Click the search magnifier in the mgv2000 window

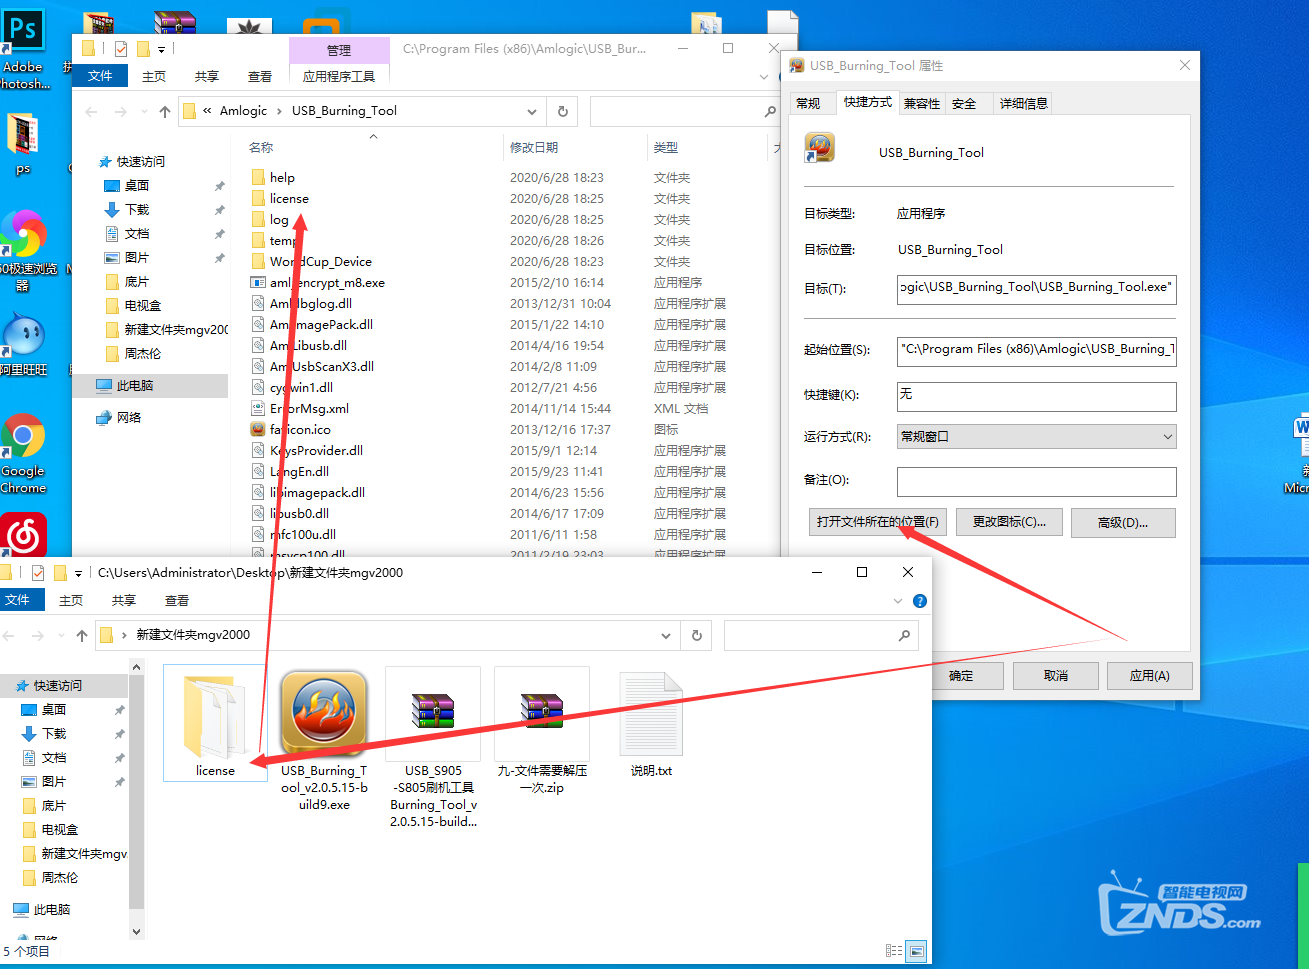904,635
